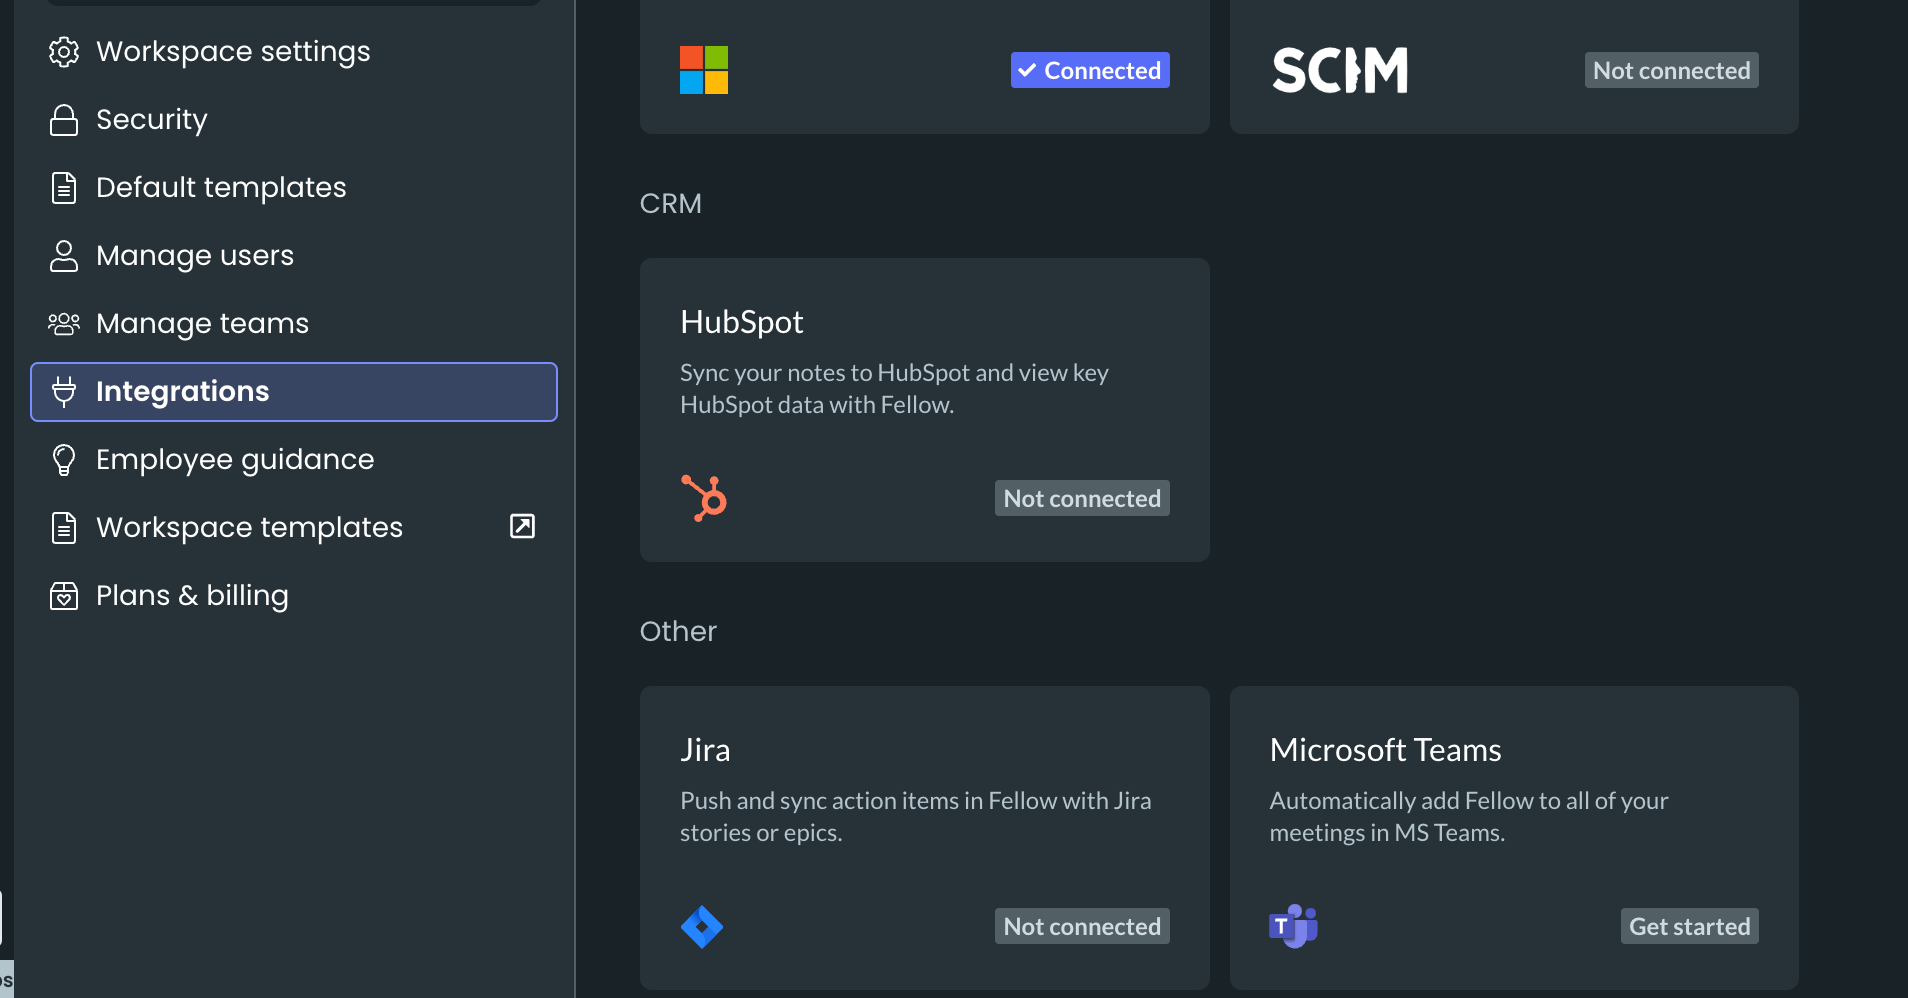Open Manage teams page
The height and width of the screenshot is (998, 1908).
(x=293, y=324)
